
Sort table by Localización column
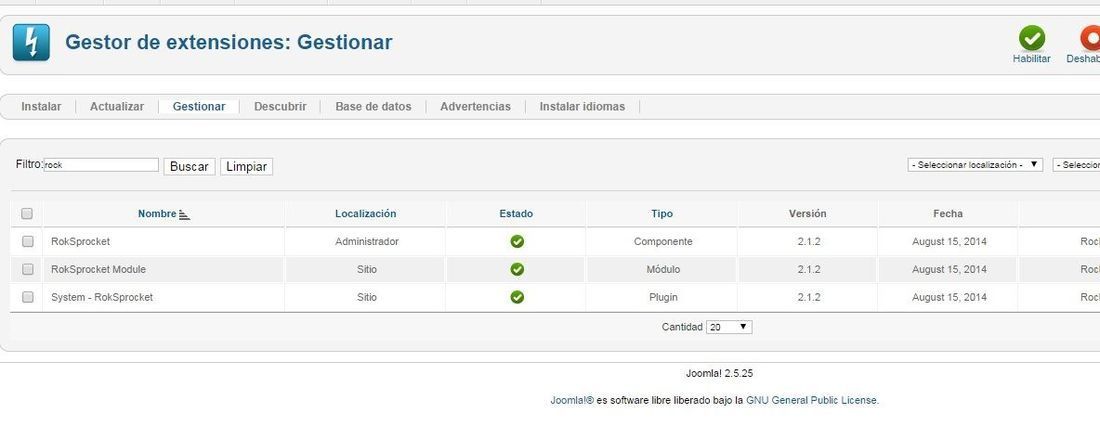pos(365,214)
